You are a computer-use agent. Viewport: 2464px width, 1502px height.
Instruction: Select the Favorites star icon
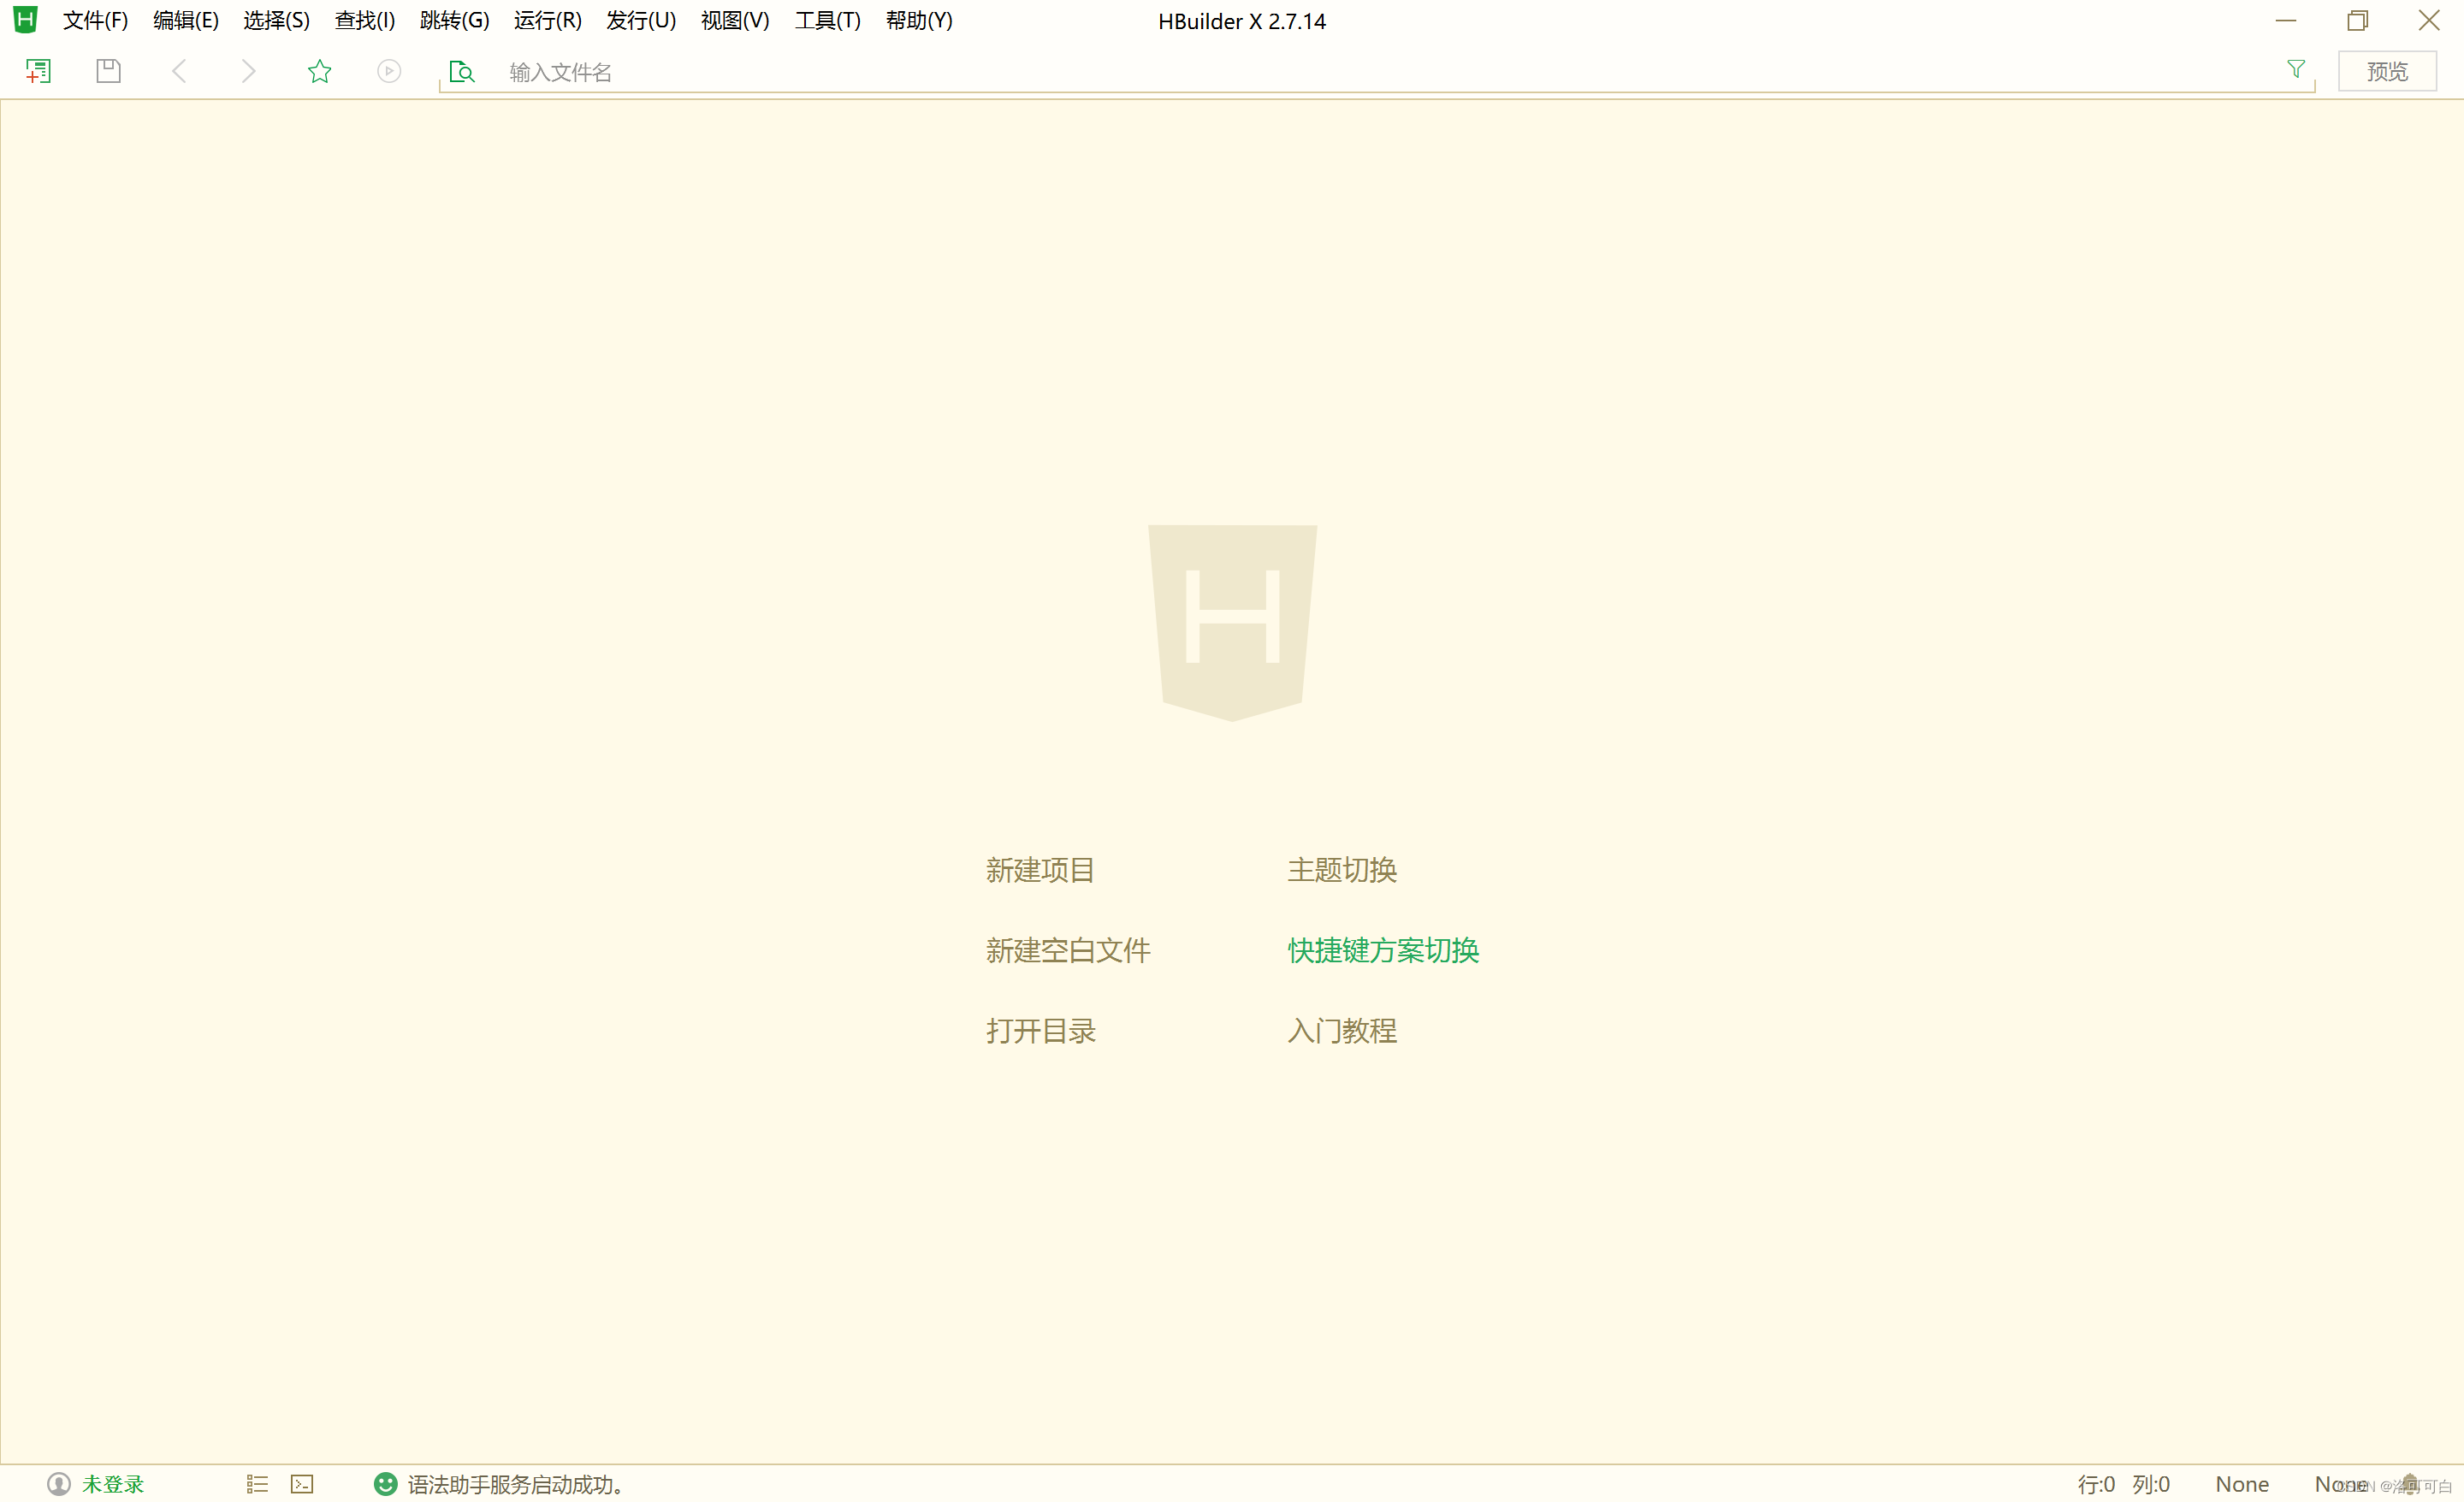point(318,70)
